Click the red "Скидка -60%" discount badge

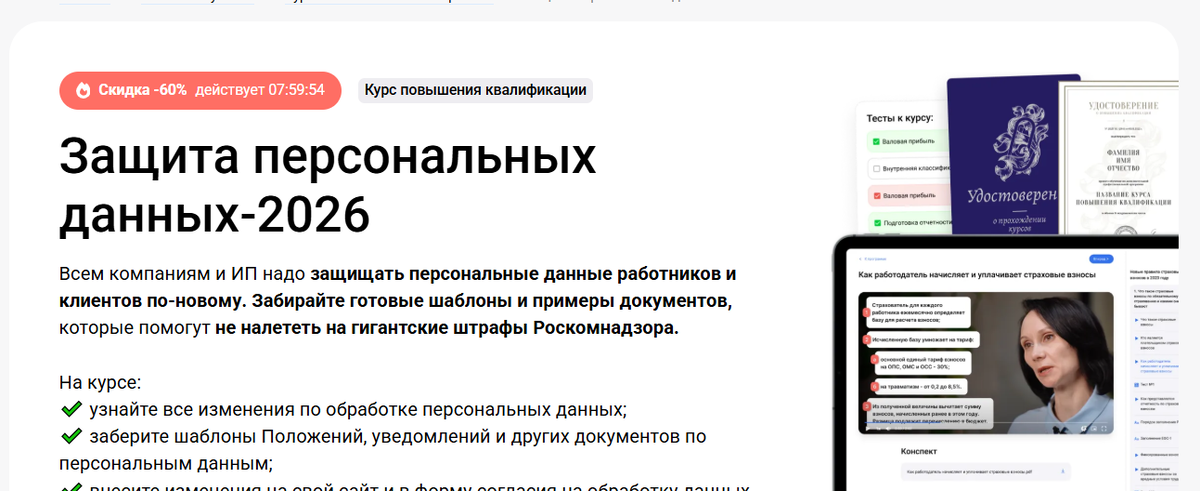click(200, 90)
